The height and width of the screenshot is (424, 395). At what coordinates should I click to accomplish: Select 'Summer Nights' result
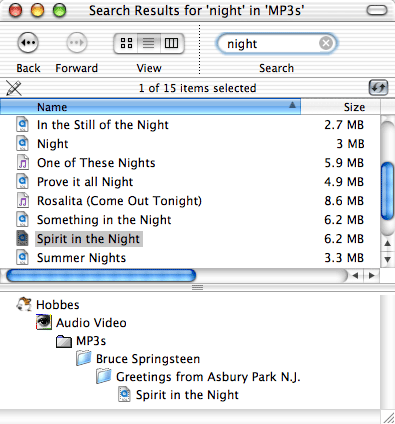81,258
